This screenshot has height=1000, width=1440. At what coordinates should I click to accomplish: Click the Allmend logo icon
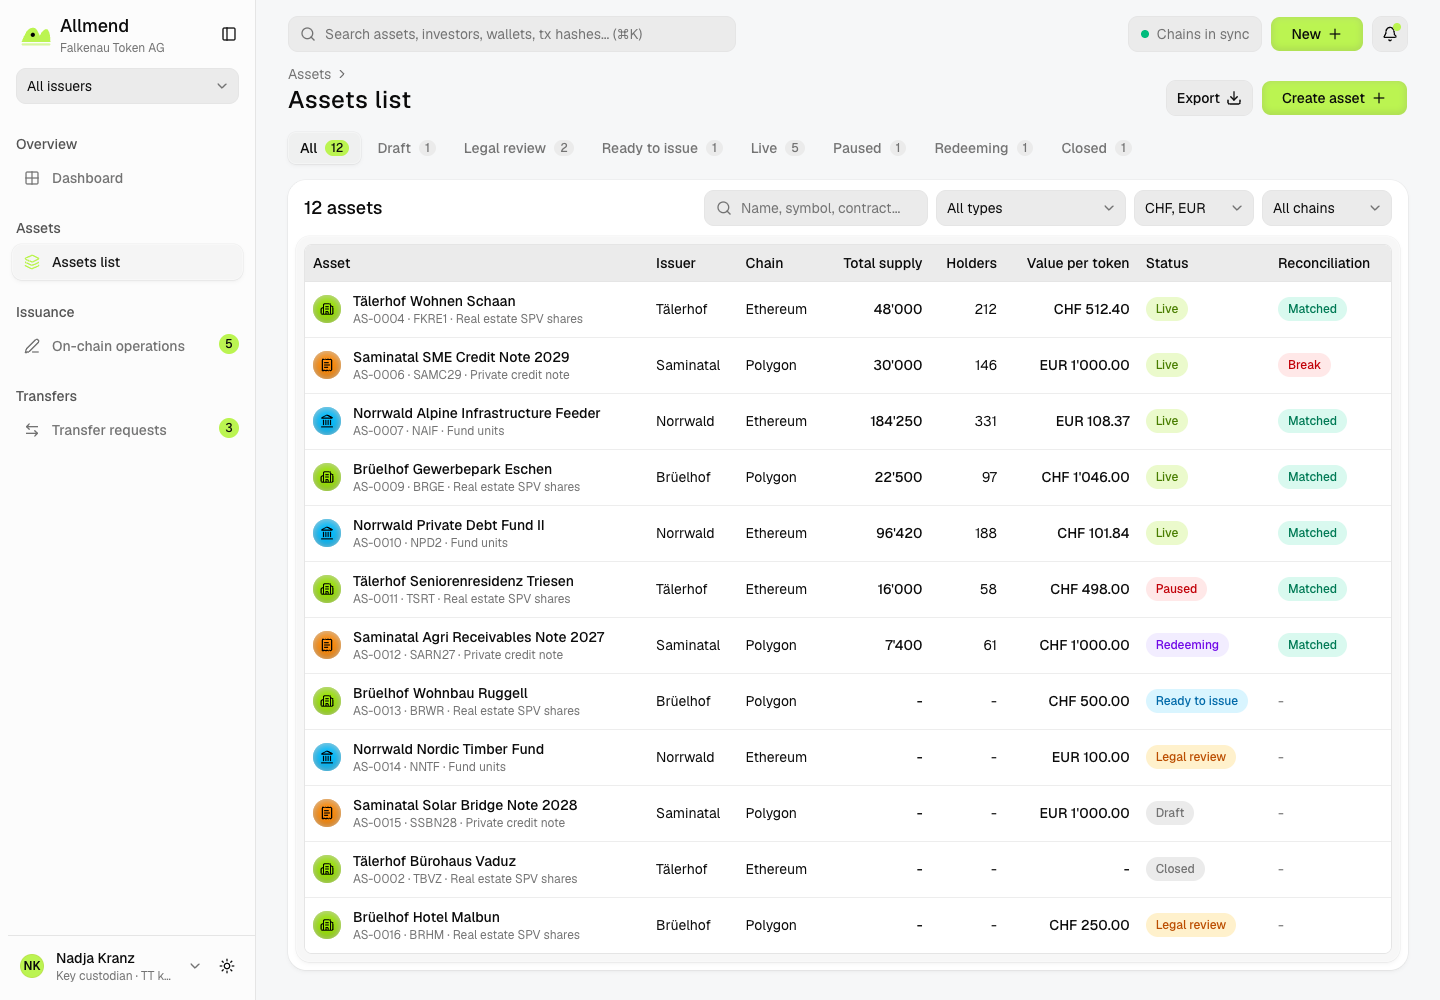pyautogui.click(x=36, y=35)
